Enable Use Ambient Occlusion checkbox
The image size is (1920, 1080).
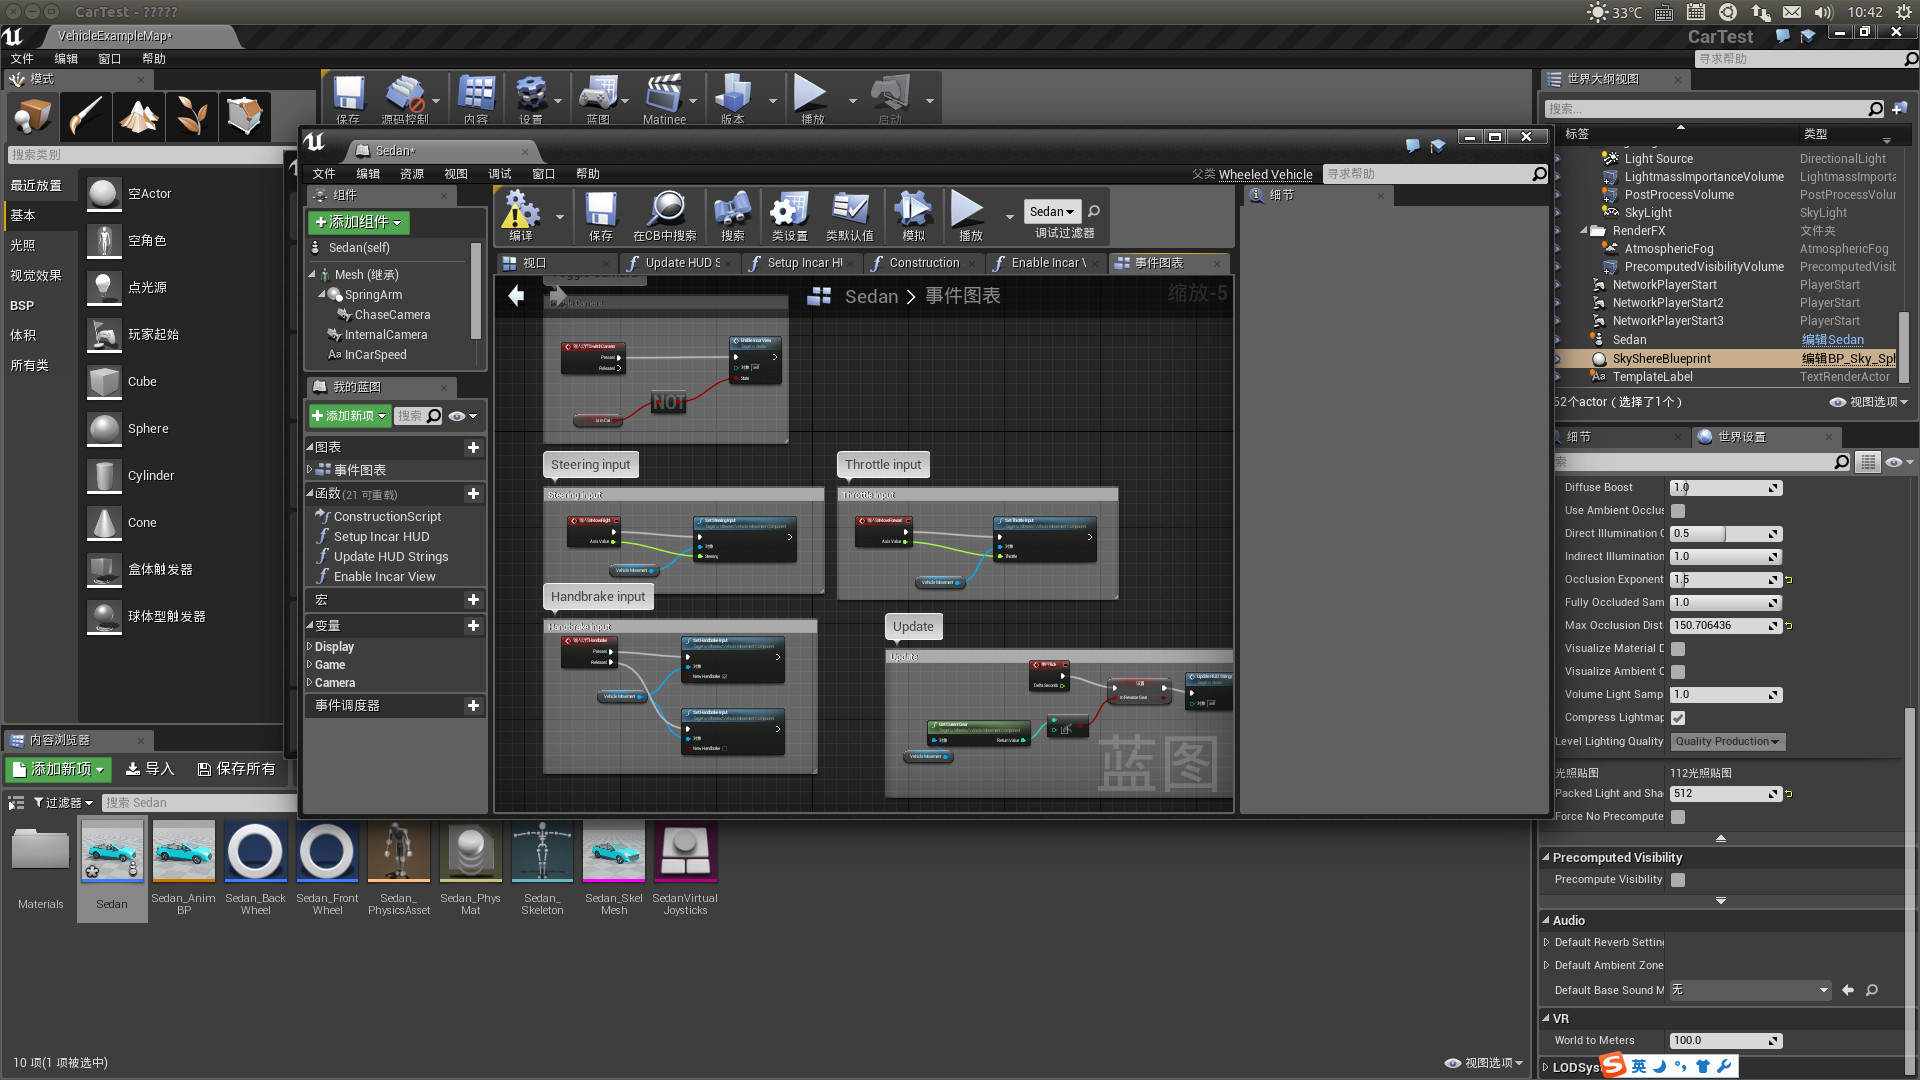point(1678,511)
